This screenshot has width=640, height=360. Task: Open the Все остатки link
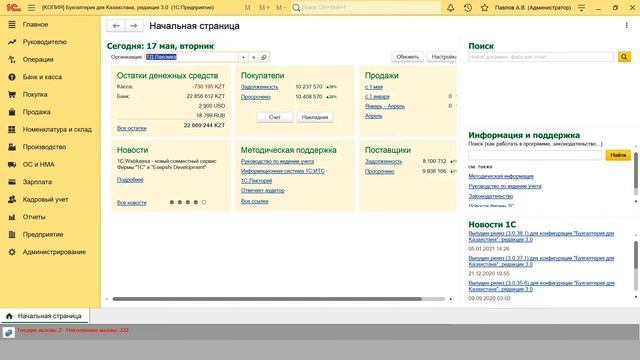(x=131, y=128)
